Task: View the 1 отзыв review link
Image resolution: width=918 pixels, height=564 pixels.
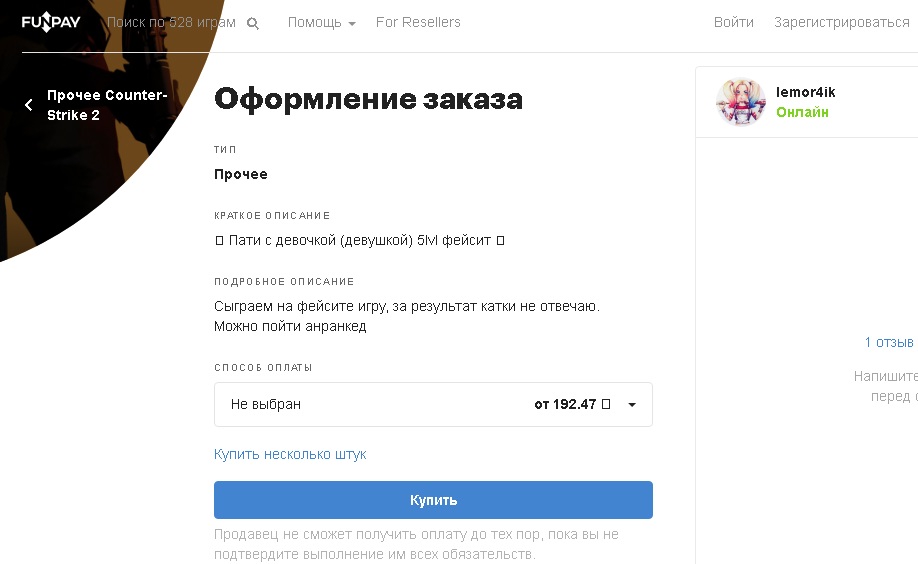Action: [x=888, y=342]
